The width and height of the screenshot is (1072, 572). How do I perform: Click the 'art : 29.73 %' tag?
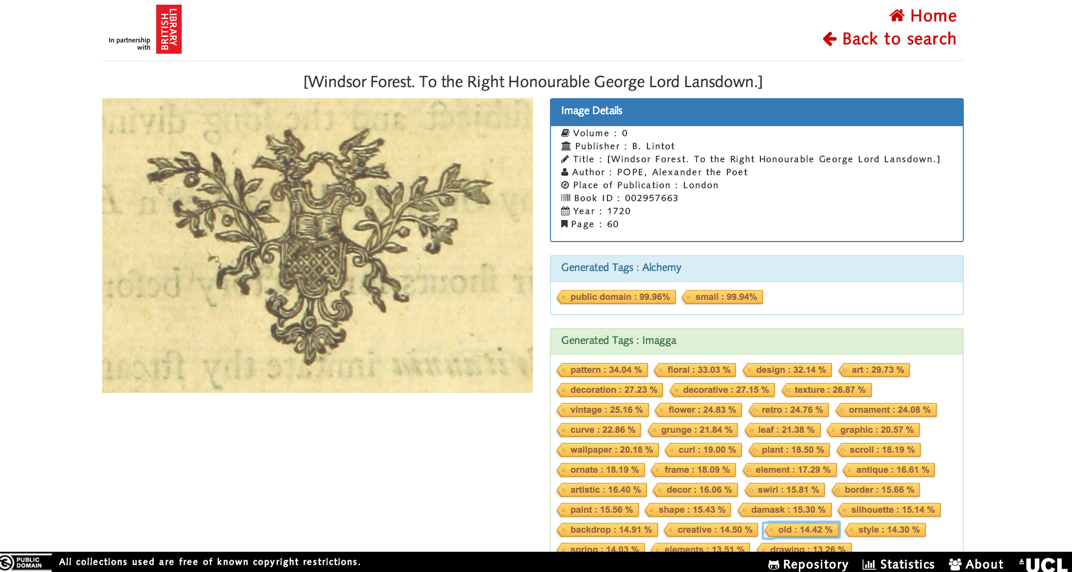click(874, 370)
